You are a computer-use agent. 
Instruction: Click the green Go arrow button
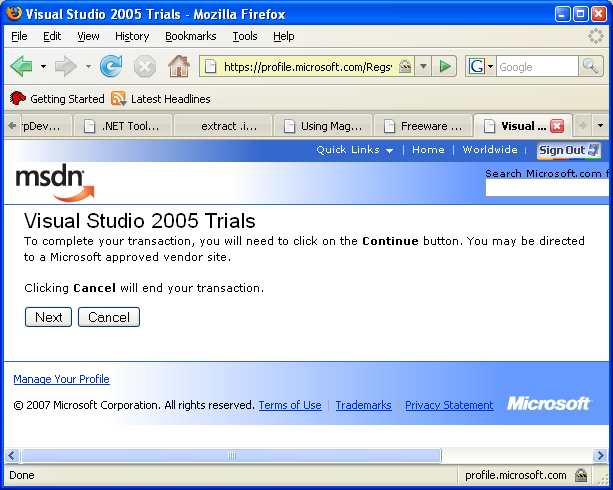[445, 66]
